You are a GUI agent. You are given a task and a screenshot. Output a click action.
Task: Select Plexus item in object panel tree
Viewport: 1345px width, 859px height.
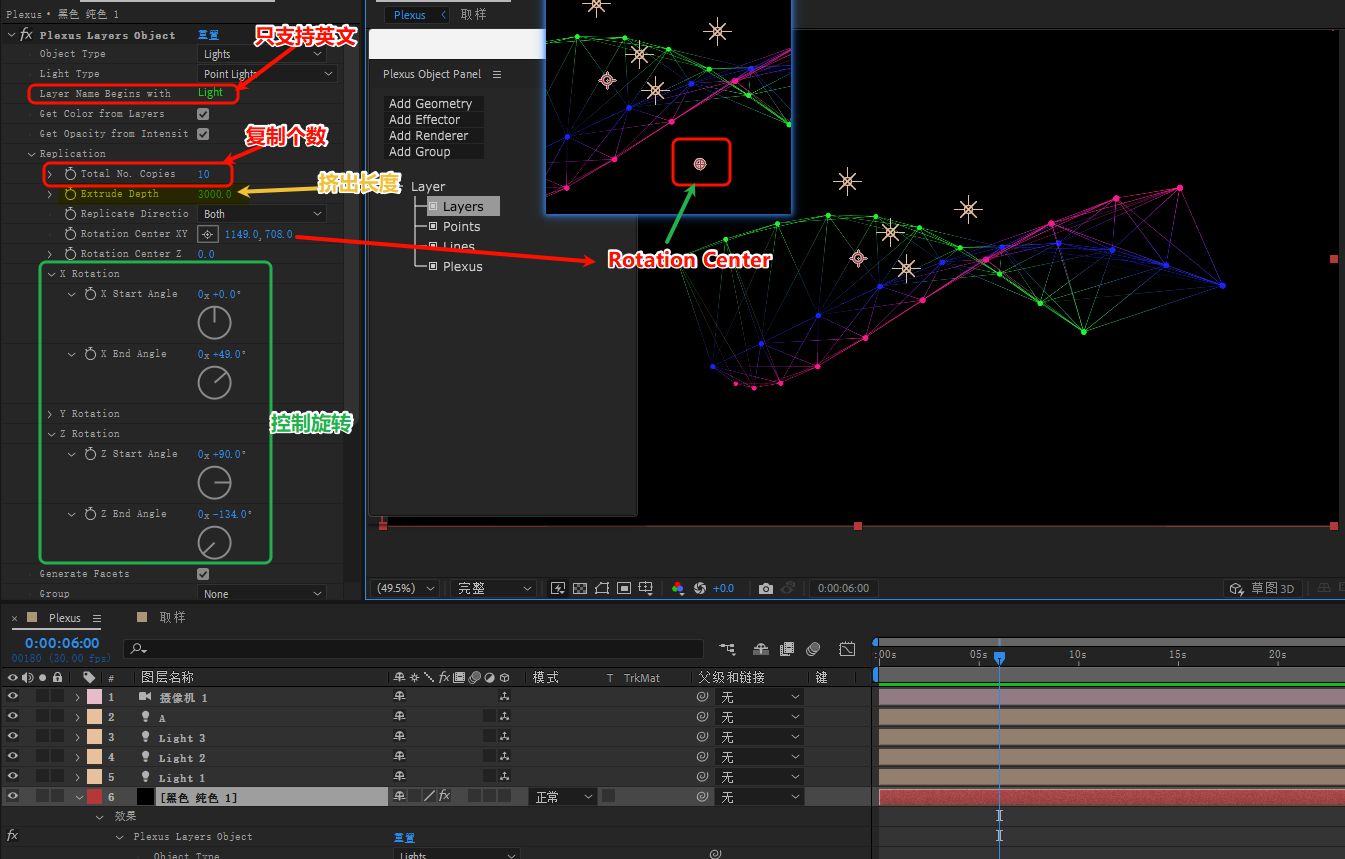point(462,266)
